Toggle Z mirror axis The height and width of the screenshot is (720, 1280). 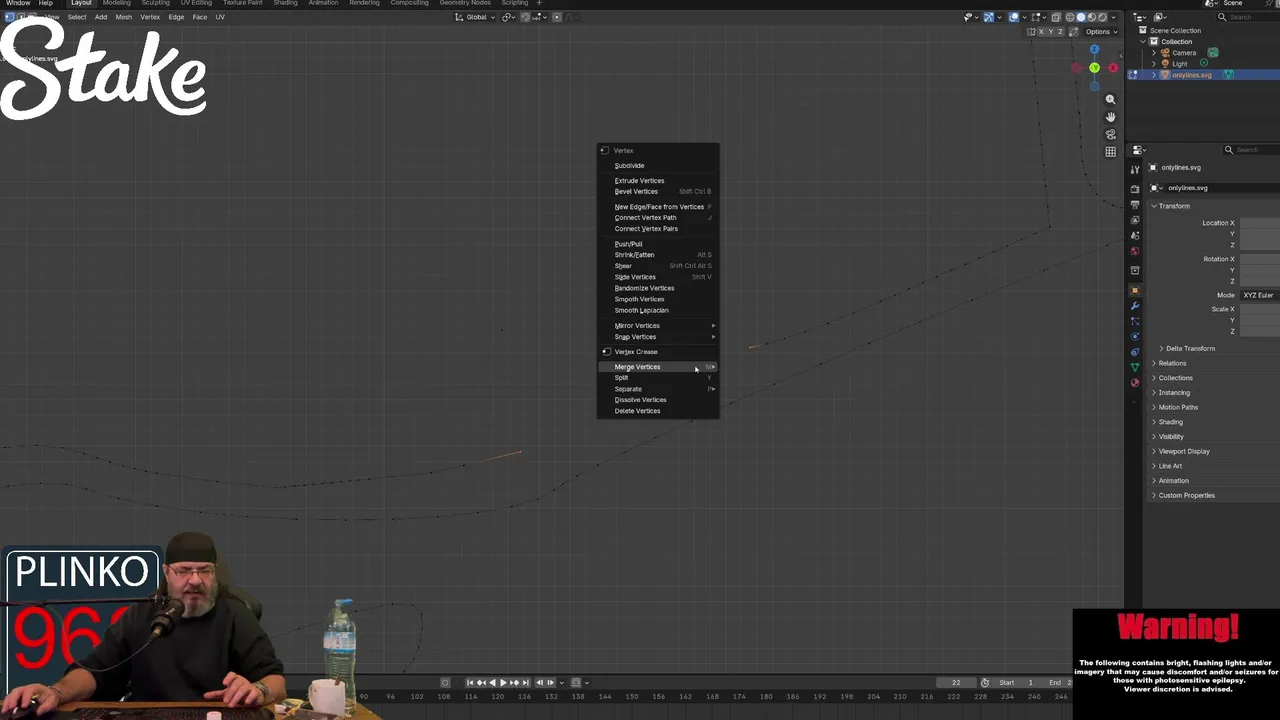pos(1060,31)
